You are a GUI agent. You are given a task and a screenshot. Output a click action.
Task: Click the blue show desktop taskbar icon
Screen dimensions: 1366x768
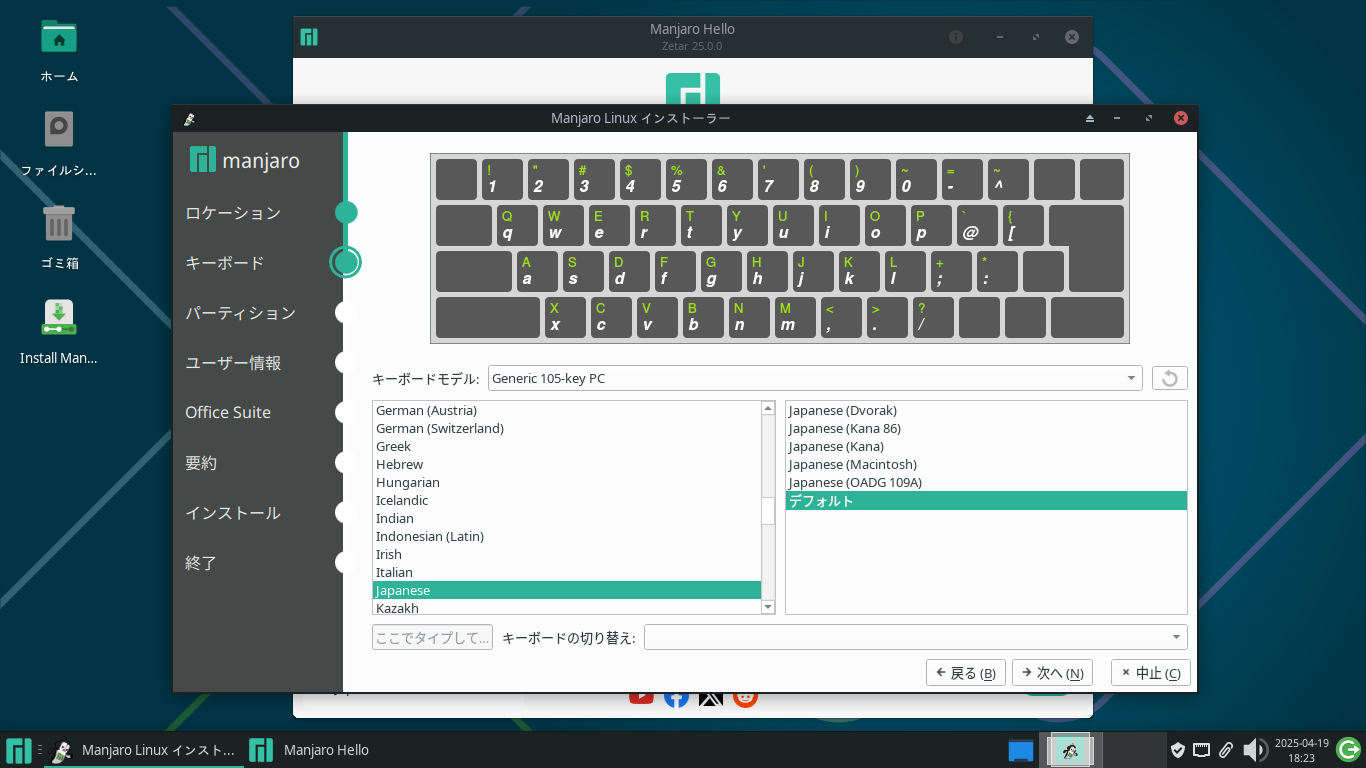[x=1020, y=750]
